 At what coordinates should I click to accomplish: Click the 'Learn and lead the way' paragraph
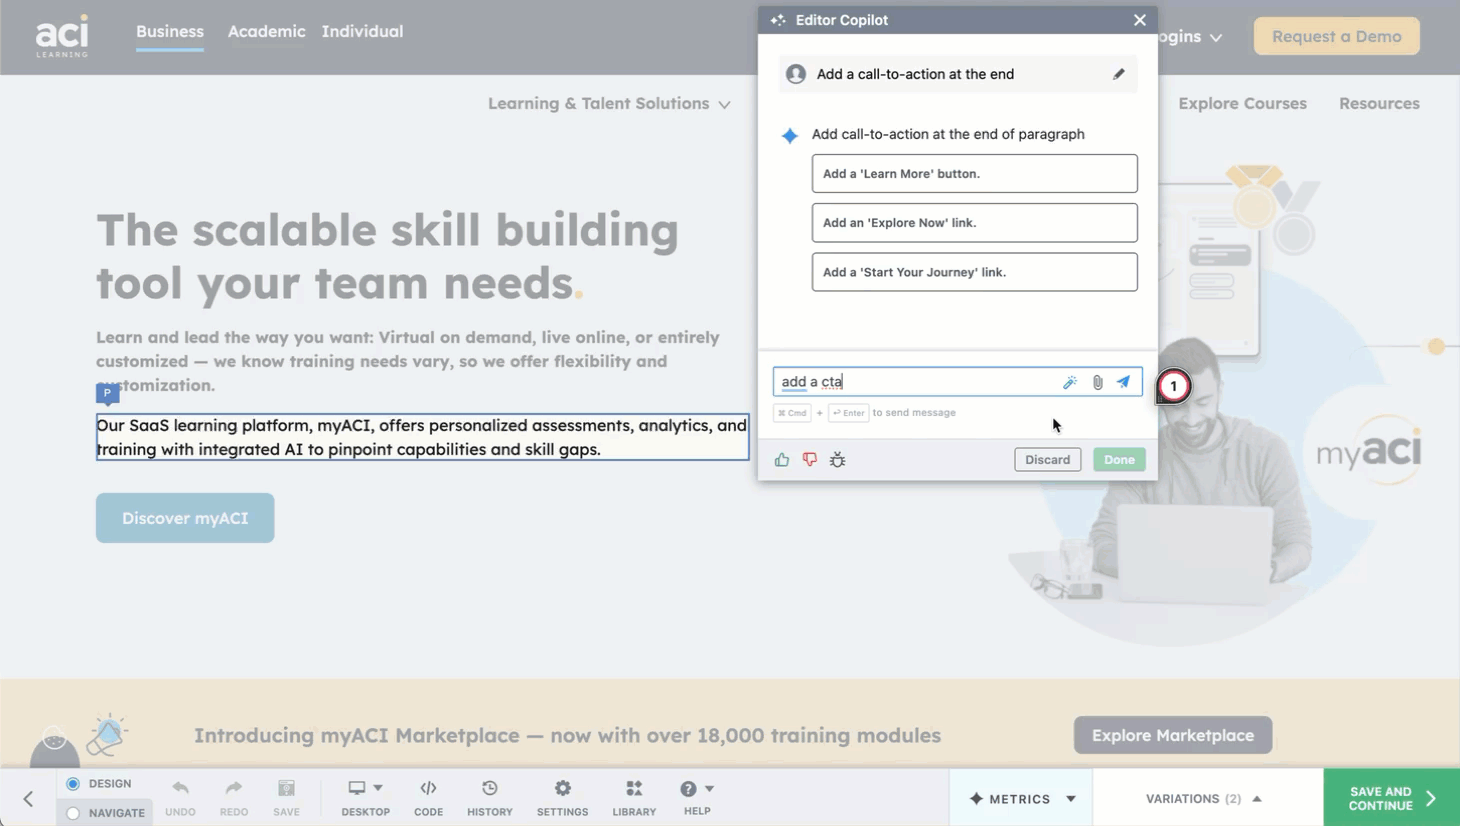(x=408, y=361)
